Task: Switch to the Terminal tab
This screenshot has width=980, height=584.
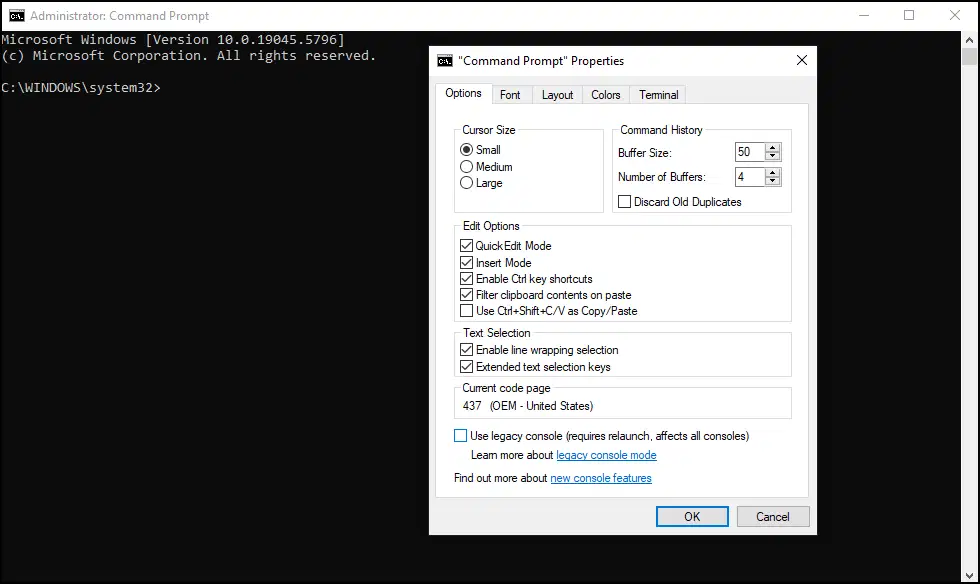Action: coord(659,95)
